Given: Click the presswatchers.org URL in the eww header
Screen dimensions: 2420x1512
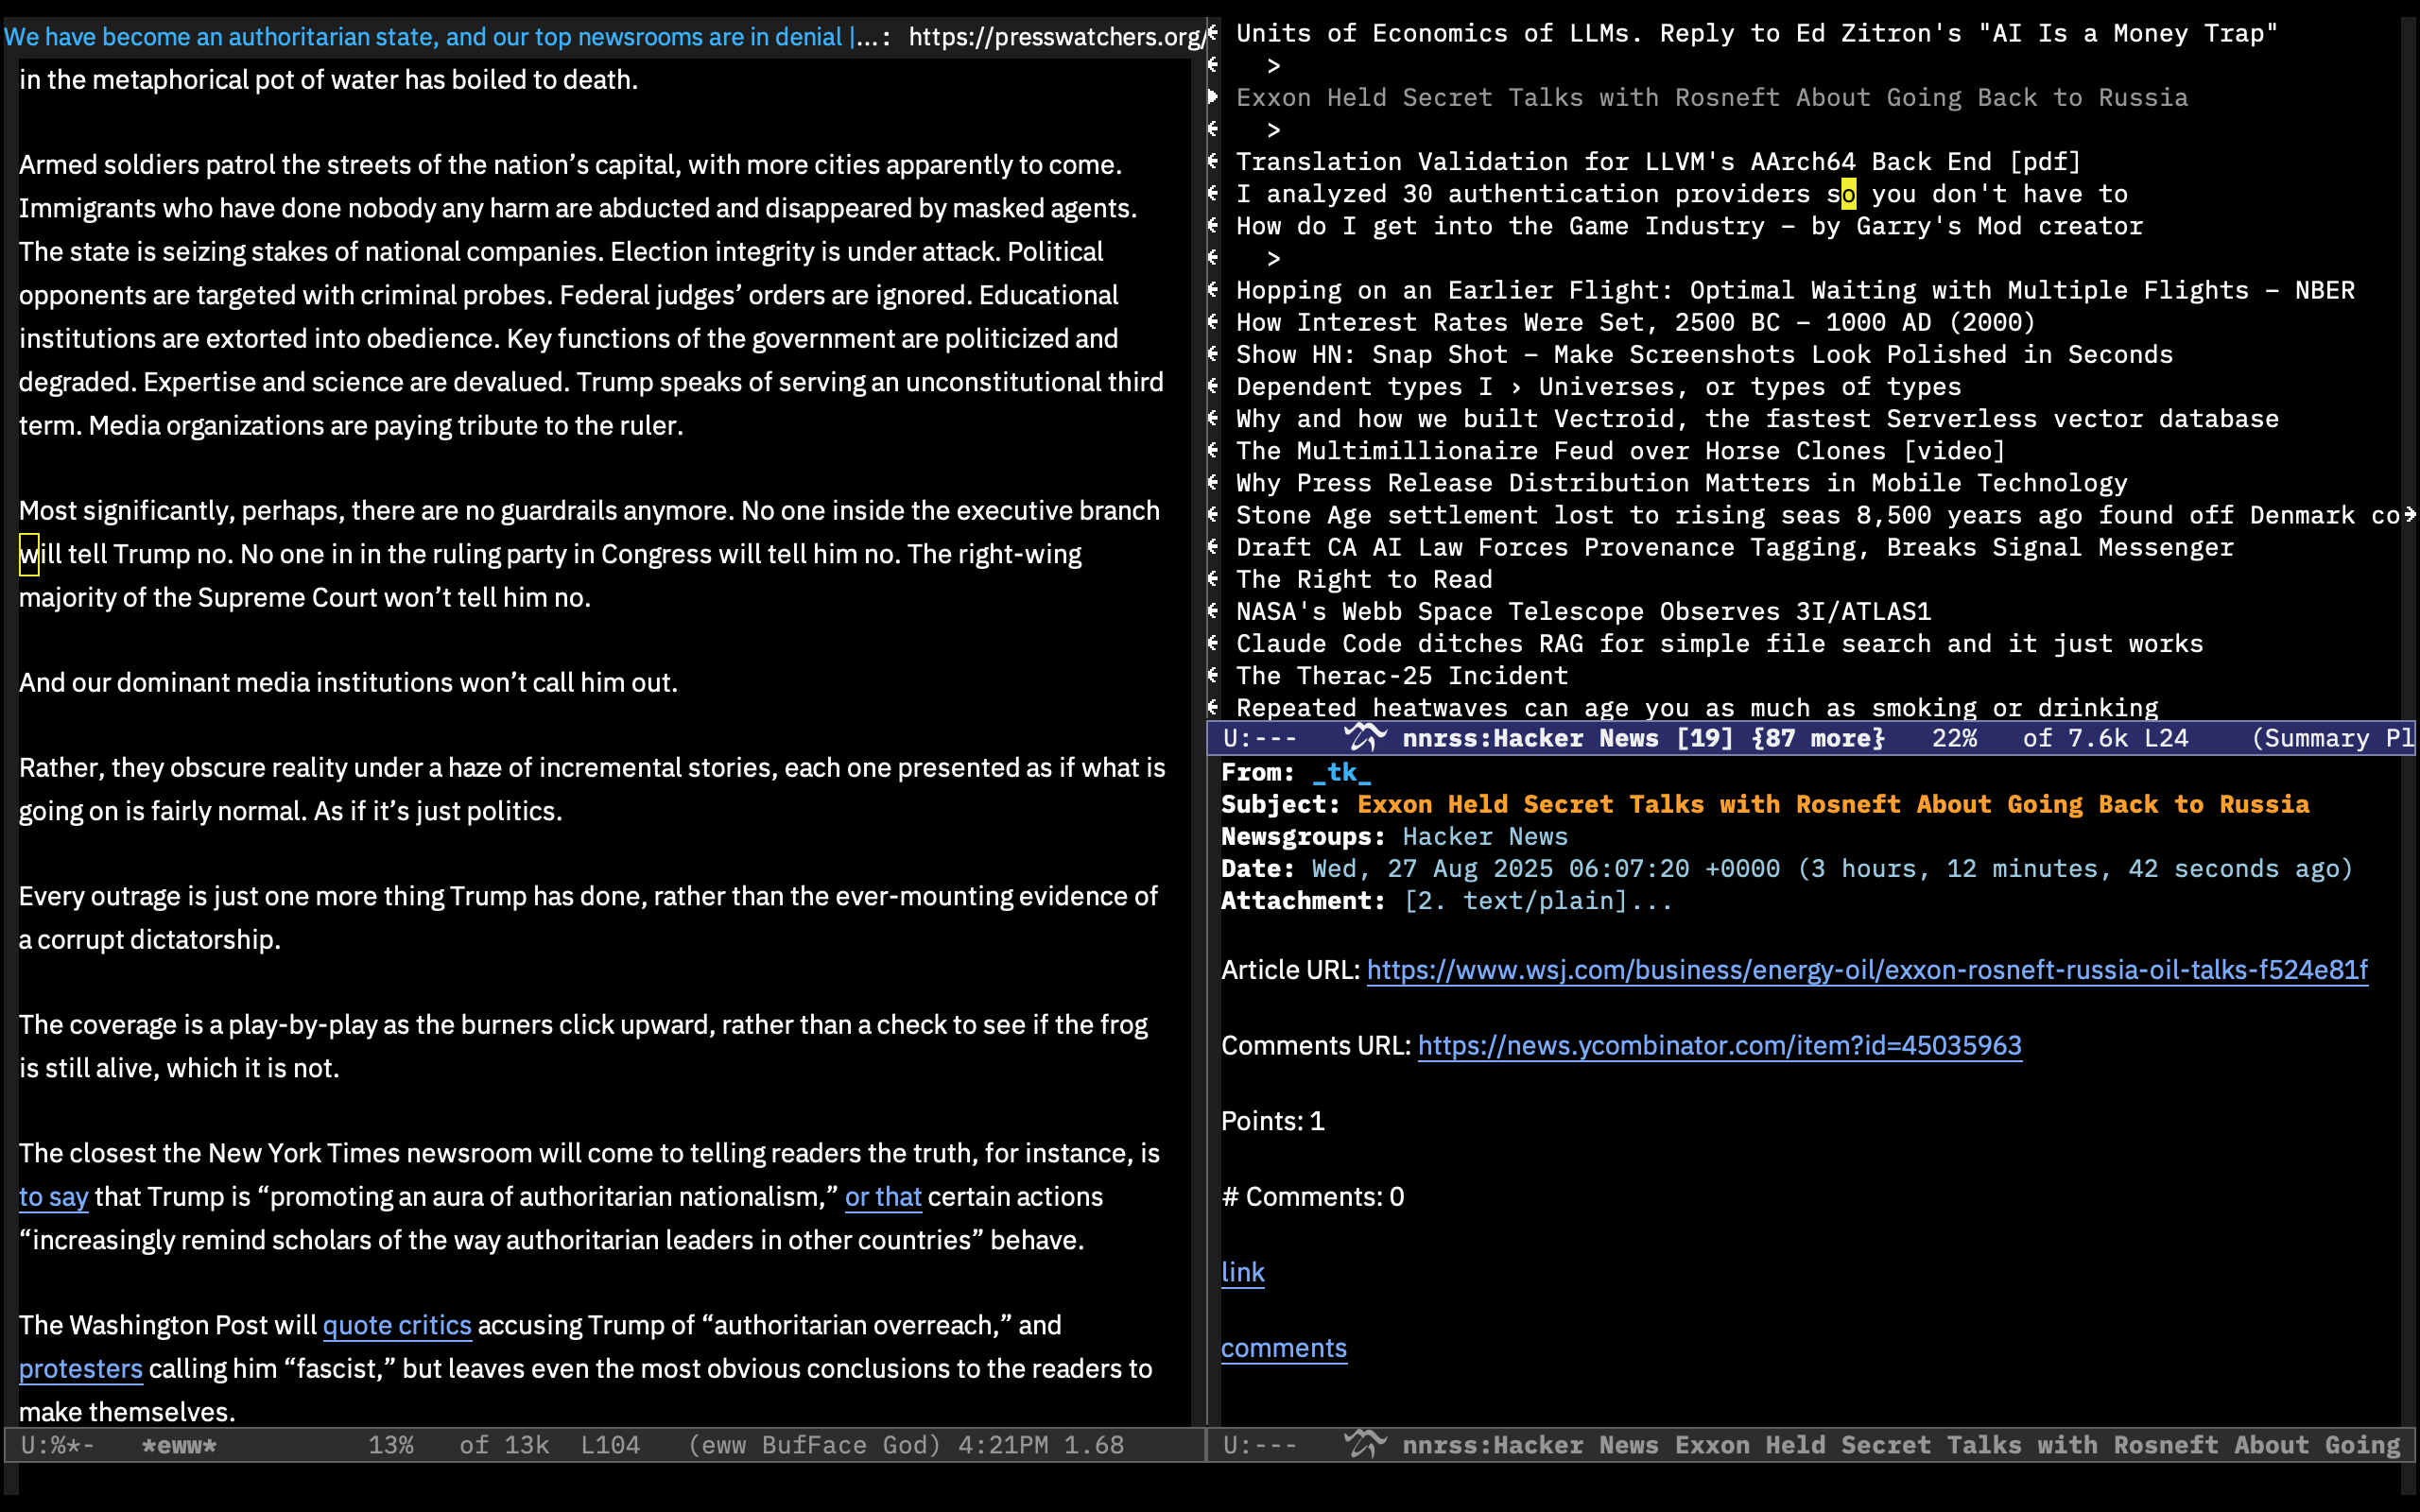Looking at the screenshot, I should (1056, 37).
